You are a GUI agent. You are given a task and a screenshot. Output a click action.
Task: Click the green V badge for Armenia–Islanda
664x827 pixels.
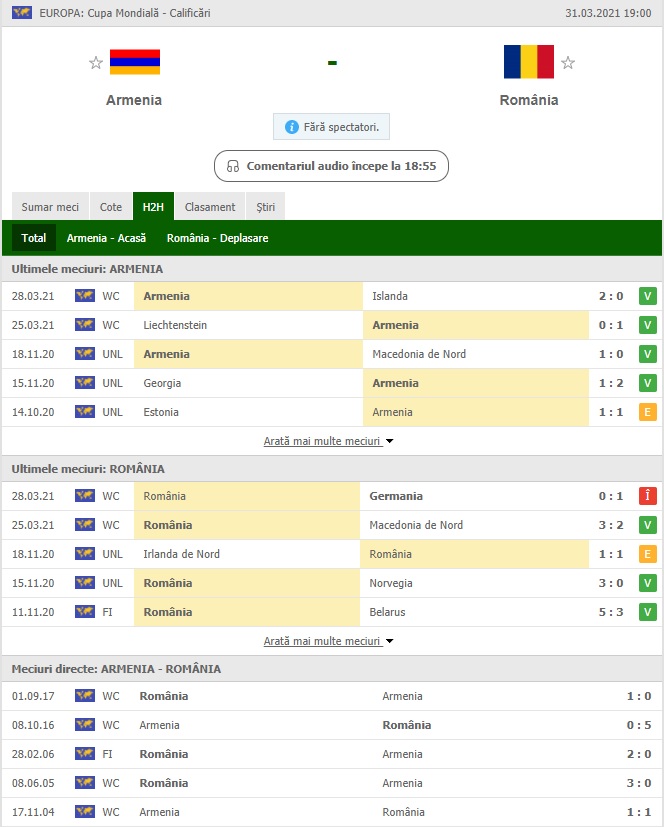[x=648, y=296]
